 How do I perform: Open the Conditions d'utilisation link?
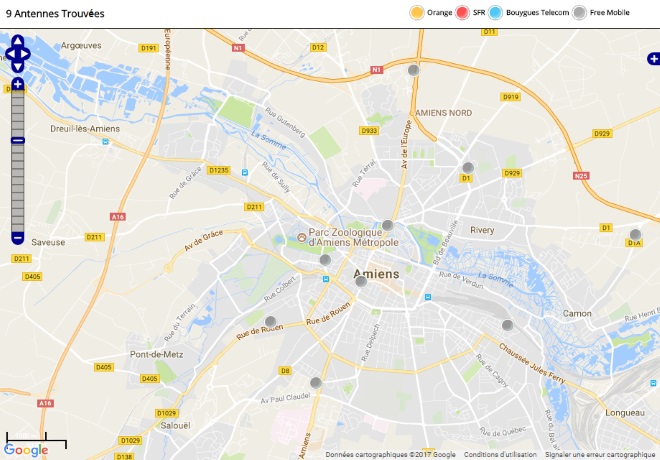pos(500,455)
